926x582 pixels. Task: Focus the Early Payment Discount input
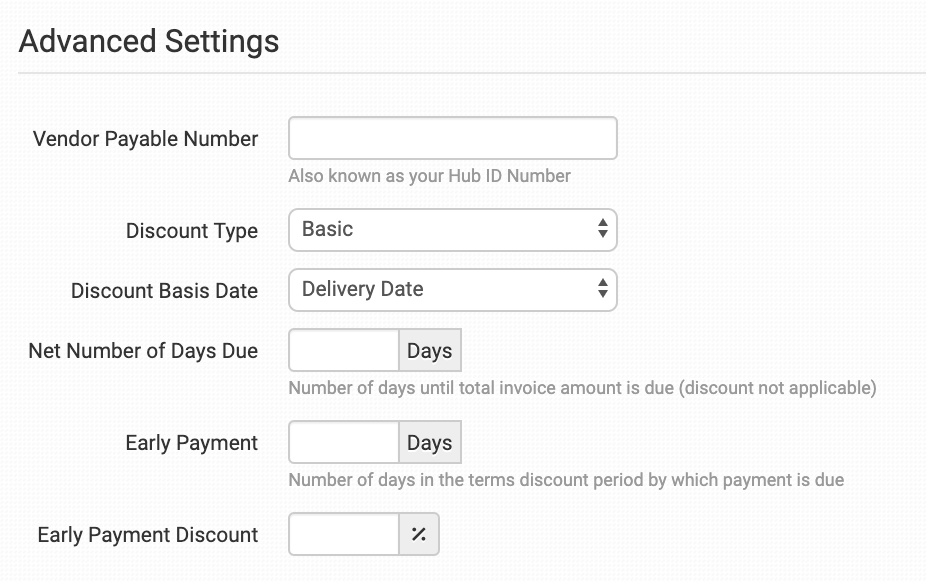click(x=344, y=535)
